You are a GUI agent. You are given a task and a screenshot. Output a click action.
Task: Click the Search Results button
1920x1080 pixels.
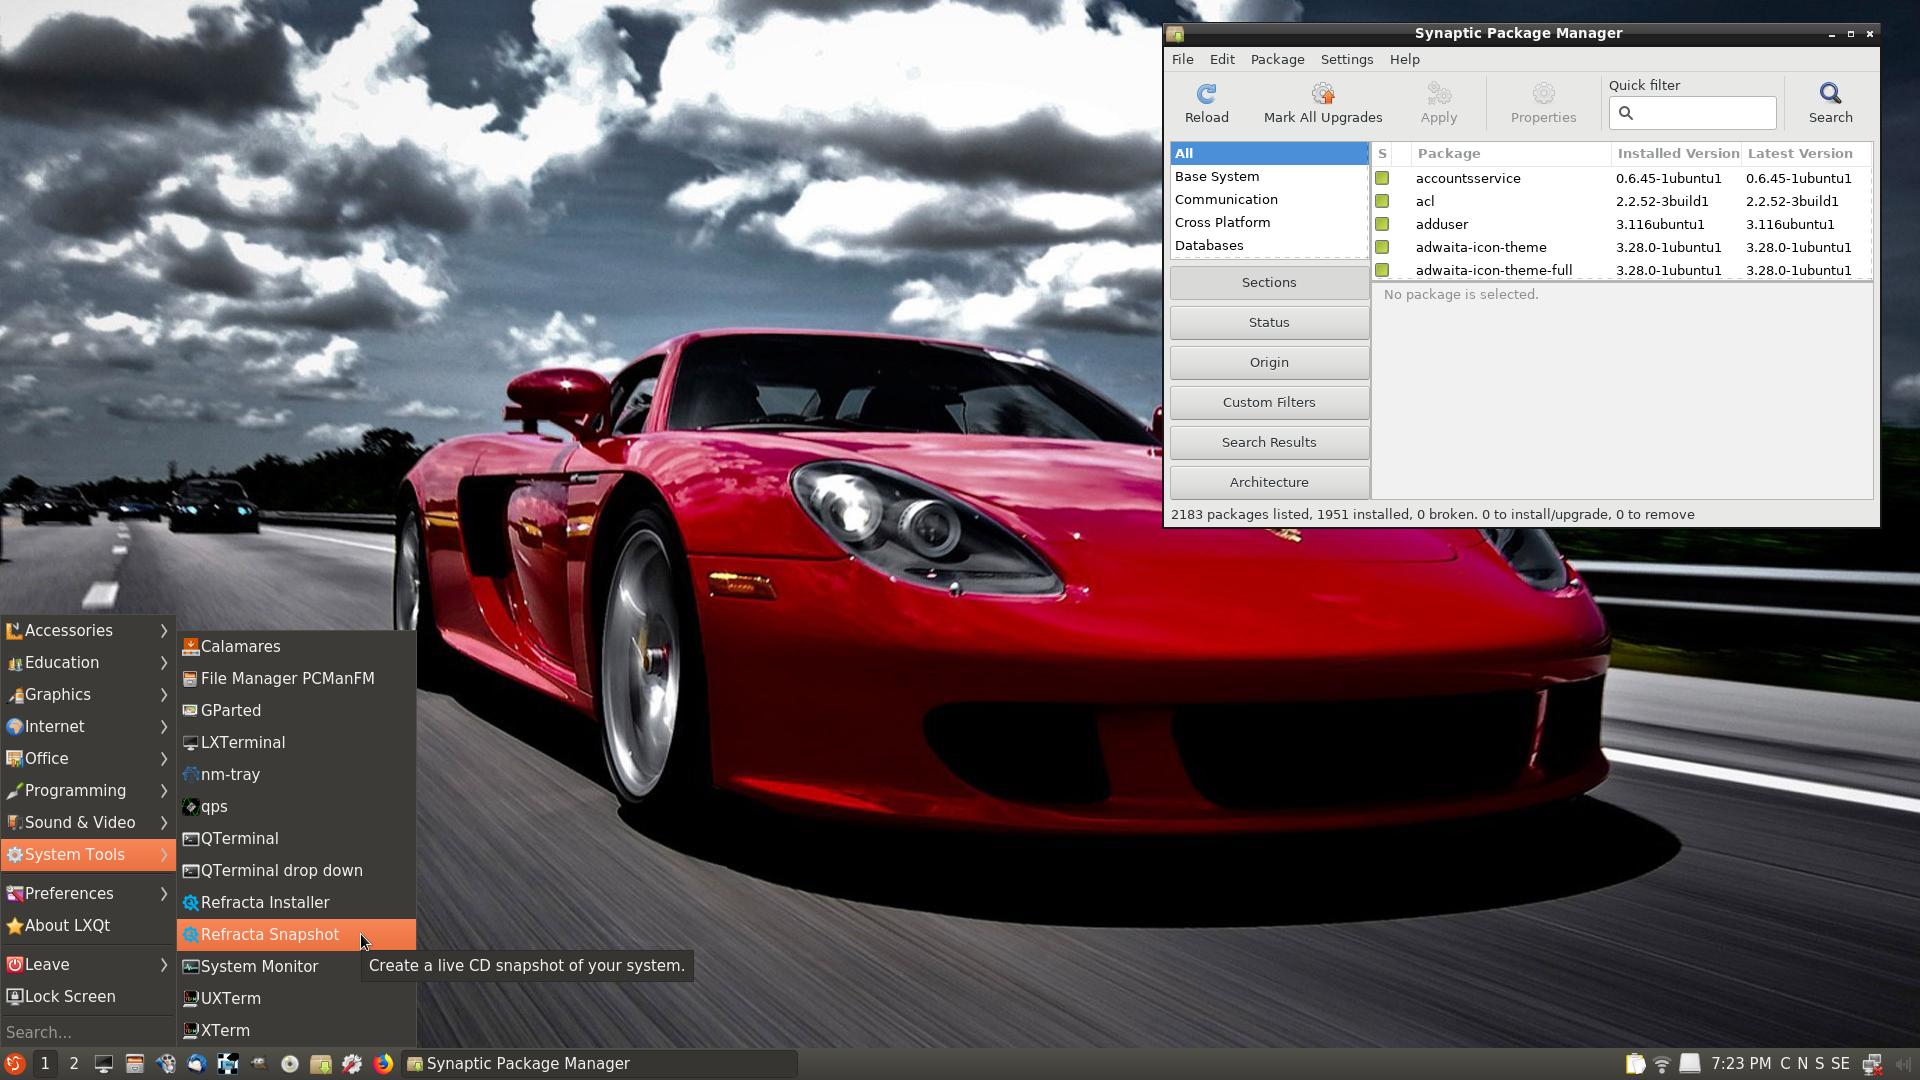click(x=1269, y=443)
